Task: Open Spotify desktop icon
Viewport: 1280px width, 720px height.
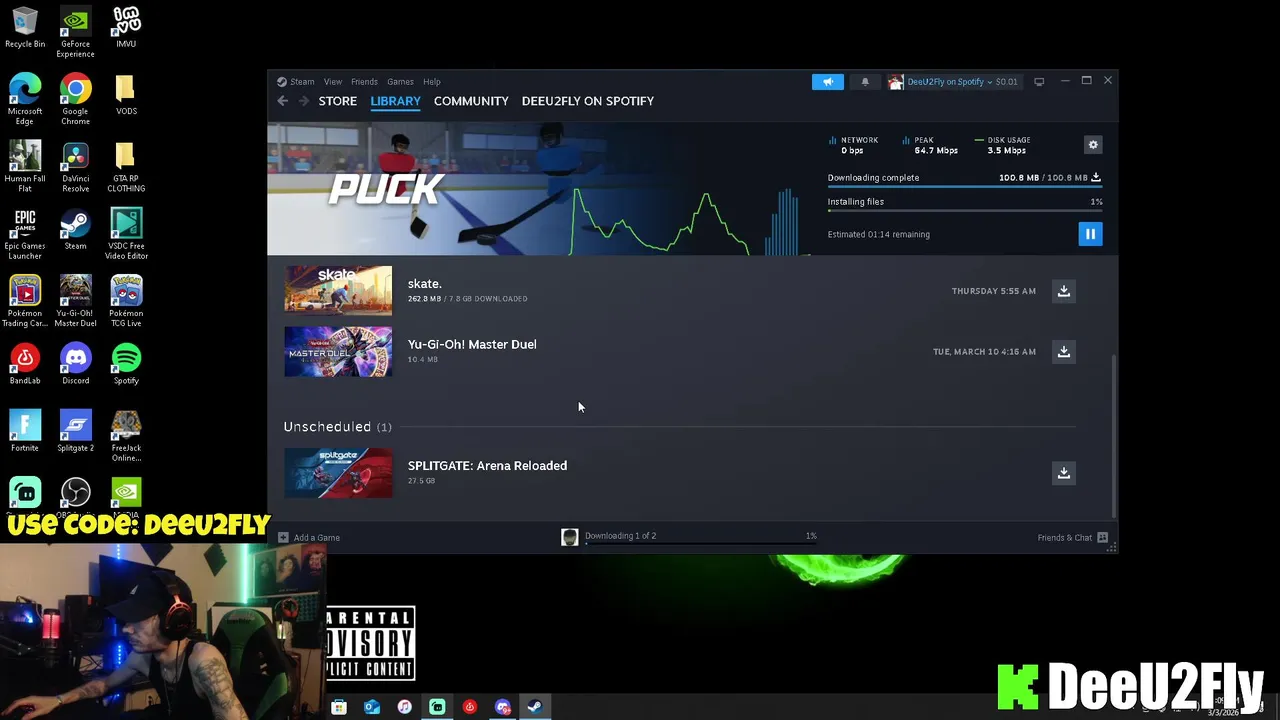Action: pyautogui.click(x=126, y=364)
